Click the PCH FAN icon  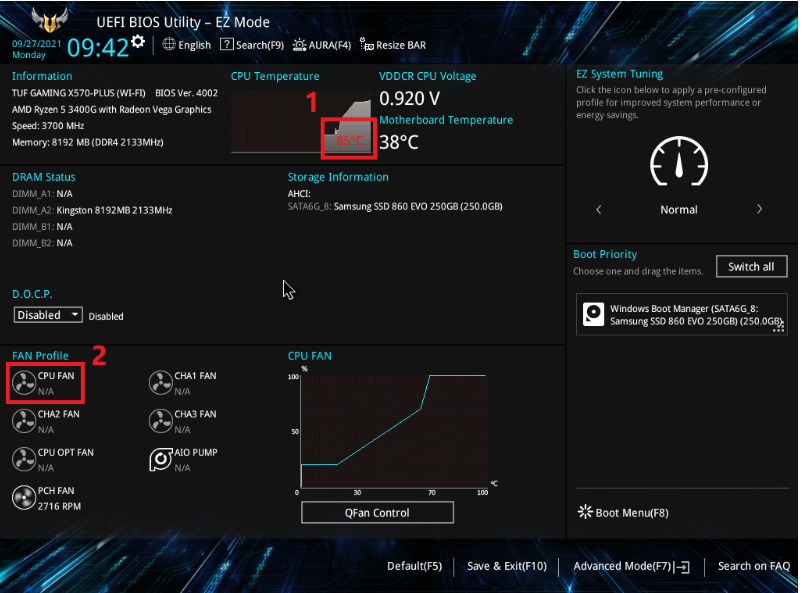(24, 498)
